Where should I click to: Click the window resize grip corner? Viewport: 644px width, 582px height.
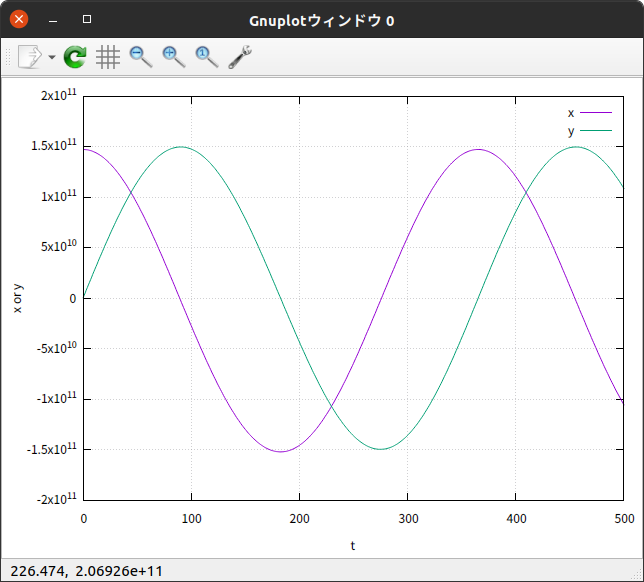(637, 575)
